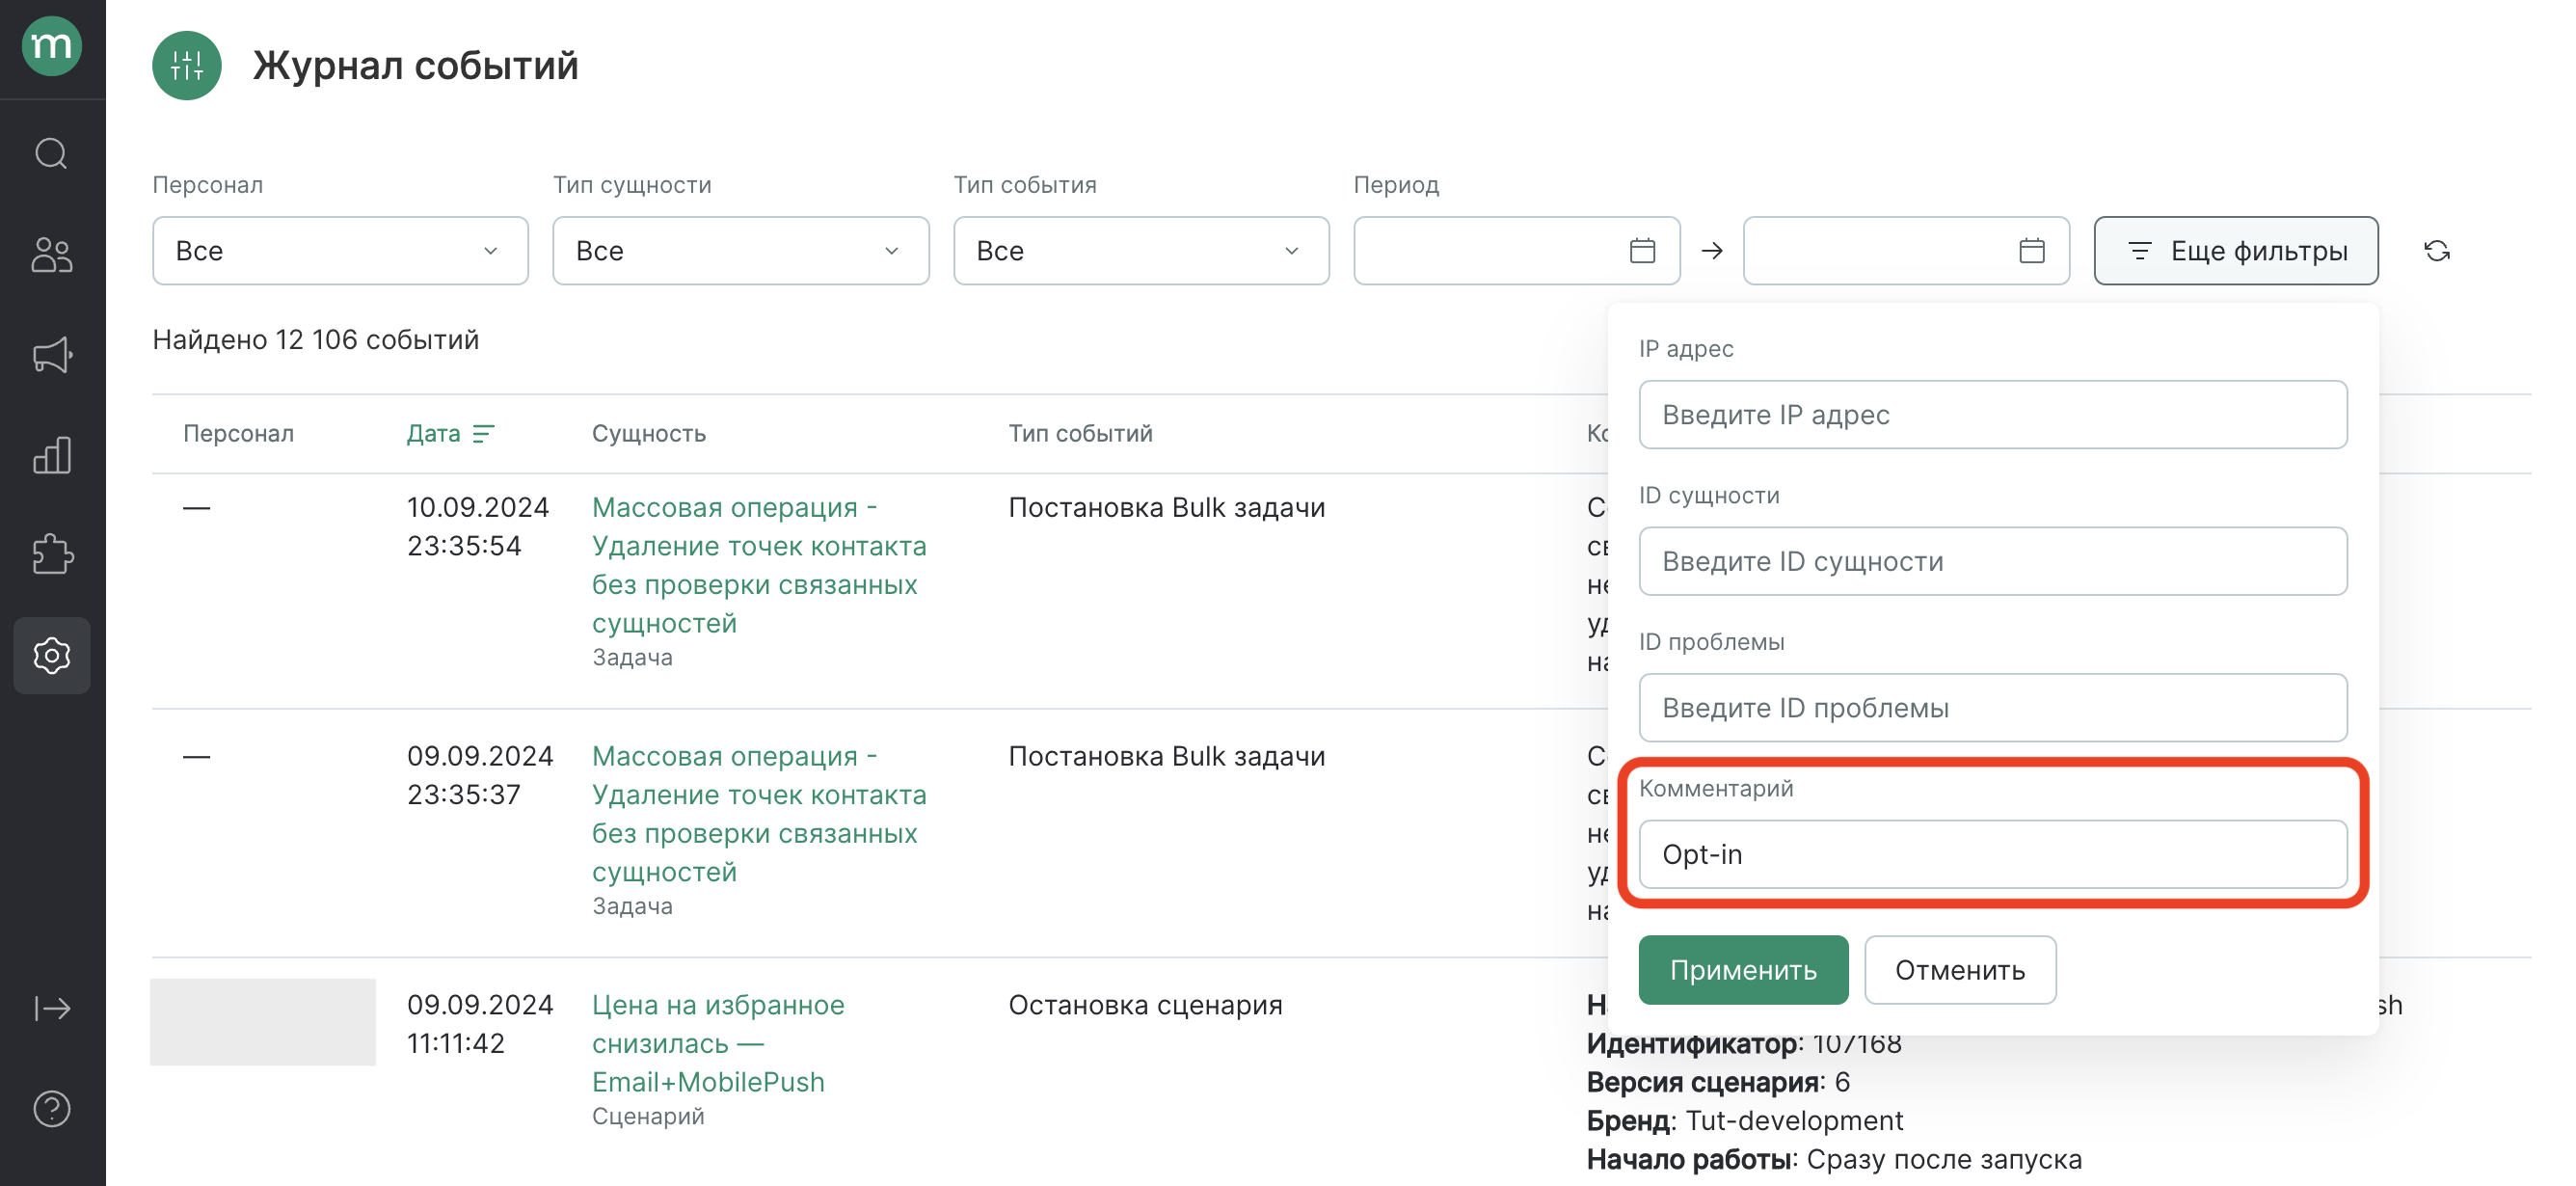Open Цена на избранное снизилась scenario link
The height and width of the screenshot is (1186, 2576).
click(718, 1043)
